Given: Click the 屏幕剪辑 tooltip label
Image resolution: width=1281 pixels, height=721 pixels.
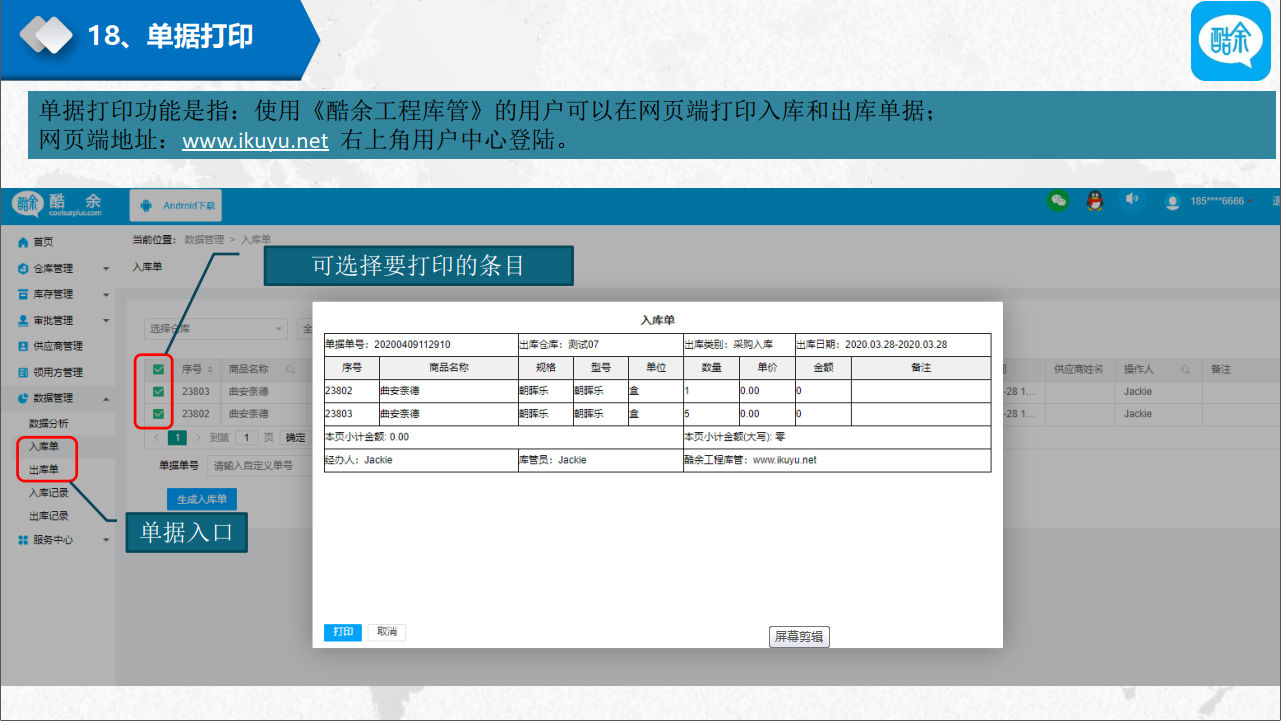Looking at the screenshot, I should 799,636.
